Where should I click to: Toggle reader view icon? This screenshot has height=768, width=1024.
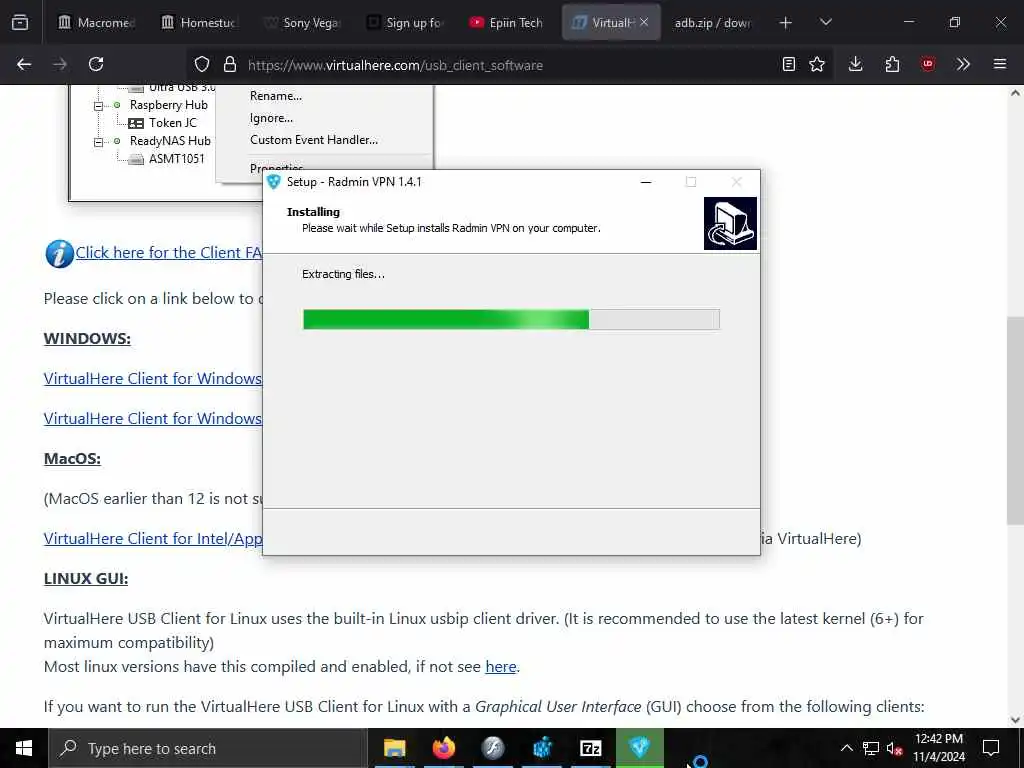(x=789, y=64)
